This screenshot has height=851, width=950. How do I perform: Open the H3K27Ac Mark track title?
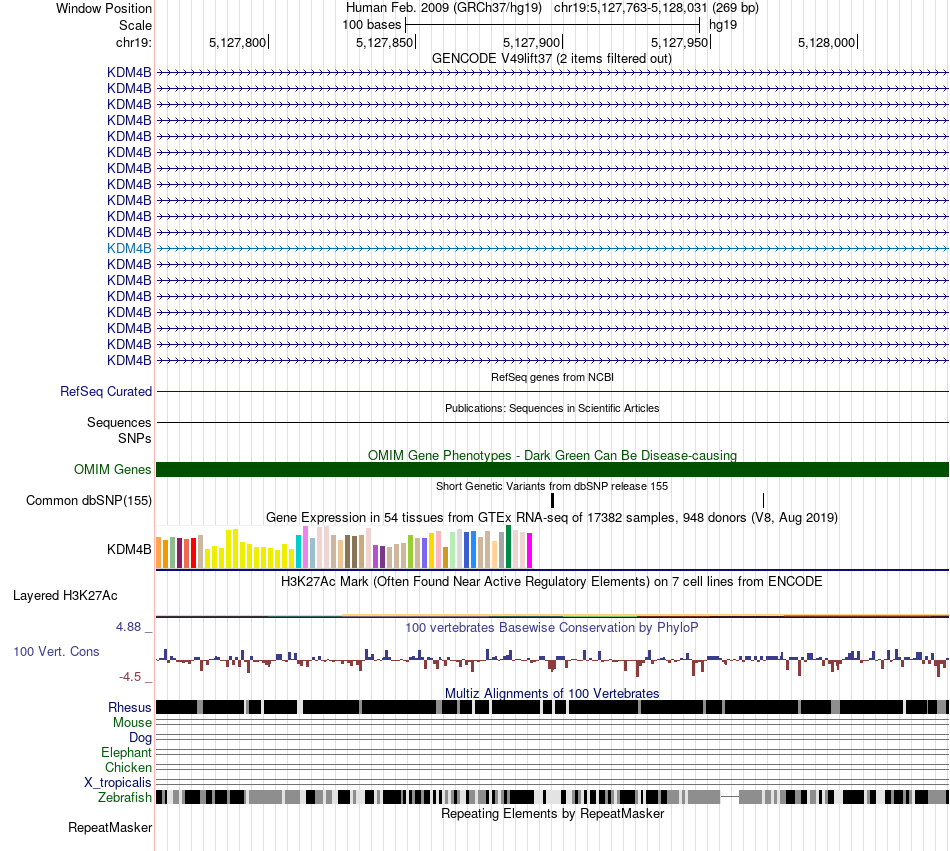(551, 582)
